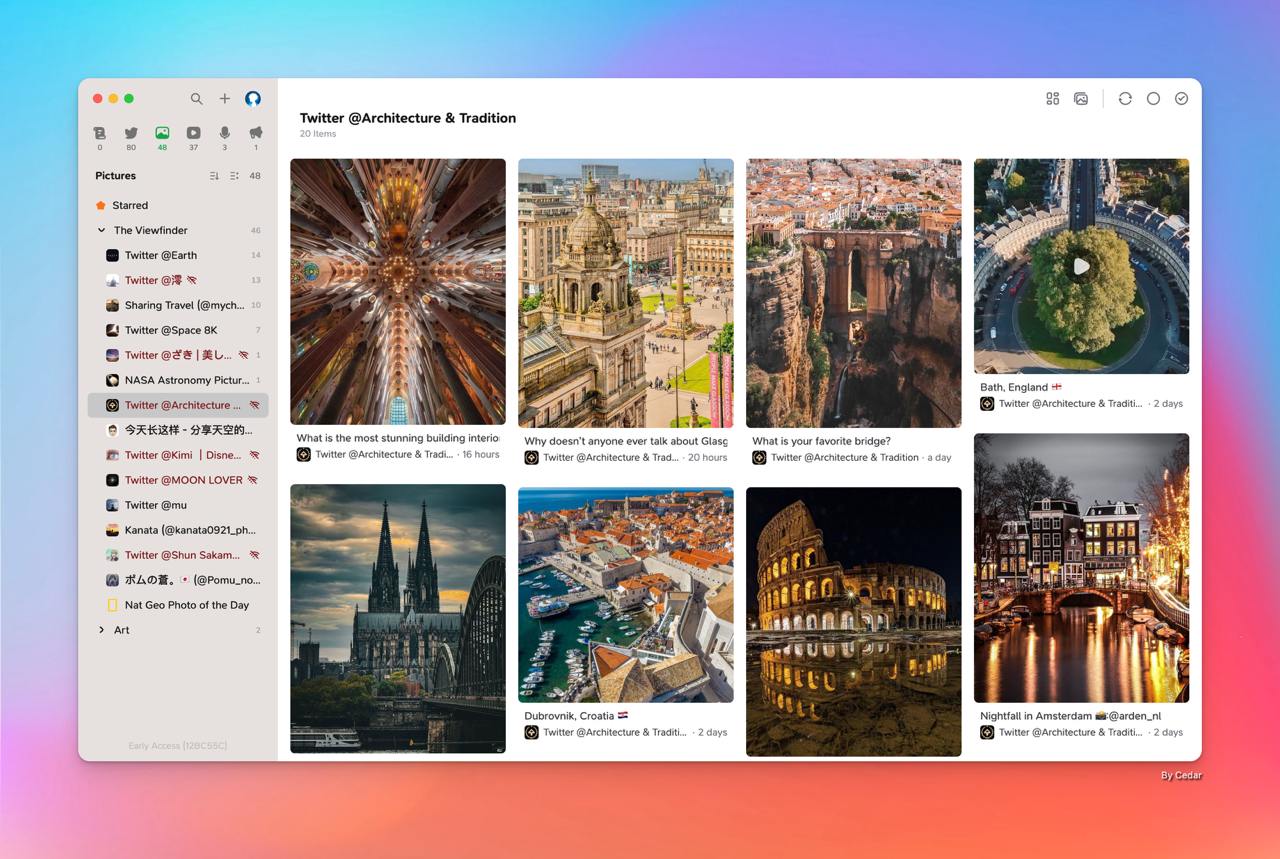Open the Amsterdam canal night photo
The height and width of the screenshot is (859, 1280).
point(1082,568)
